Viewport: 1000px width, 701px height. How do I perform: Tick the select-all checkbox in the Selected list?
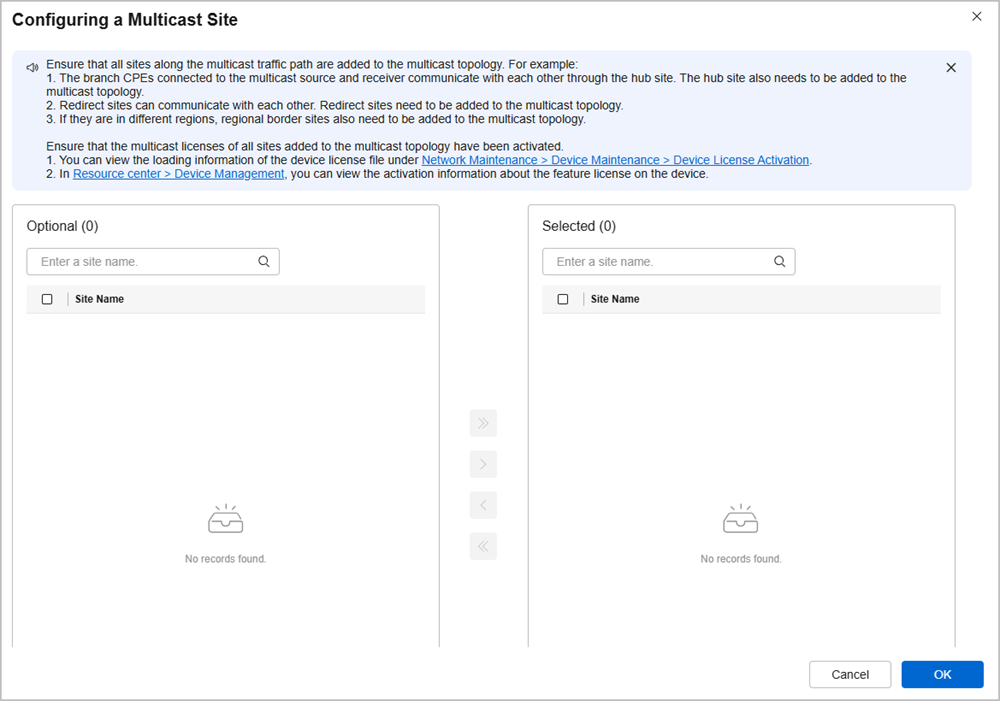(563, 299)
